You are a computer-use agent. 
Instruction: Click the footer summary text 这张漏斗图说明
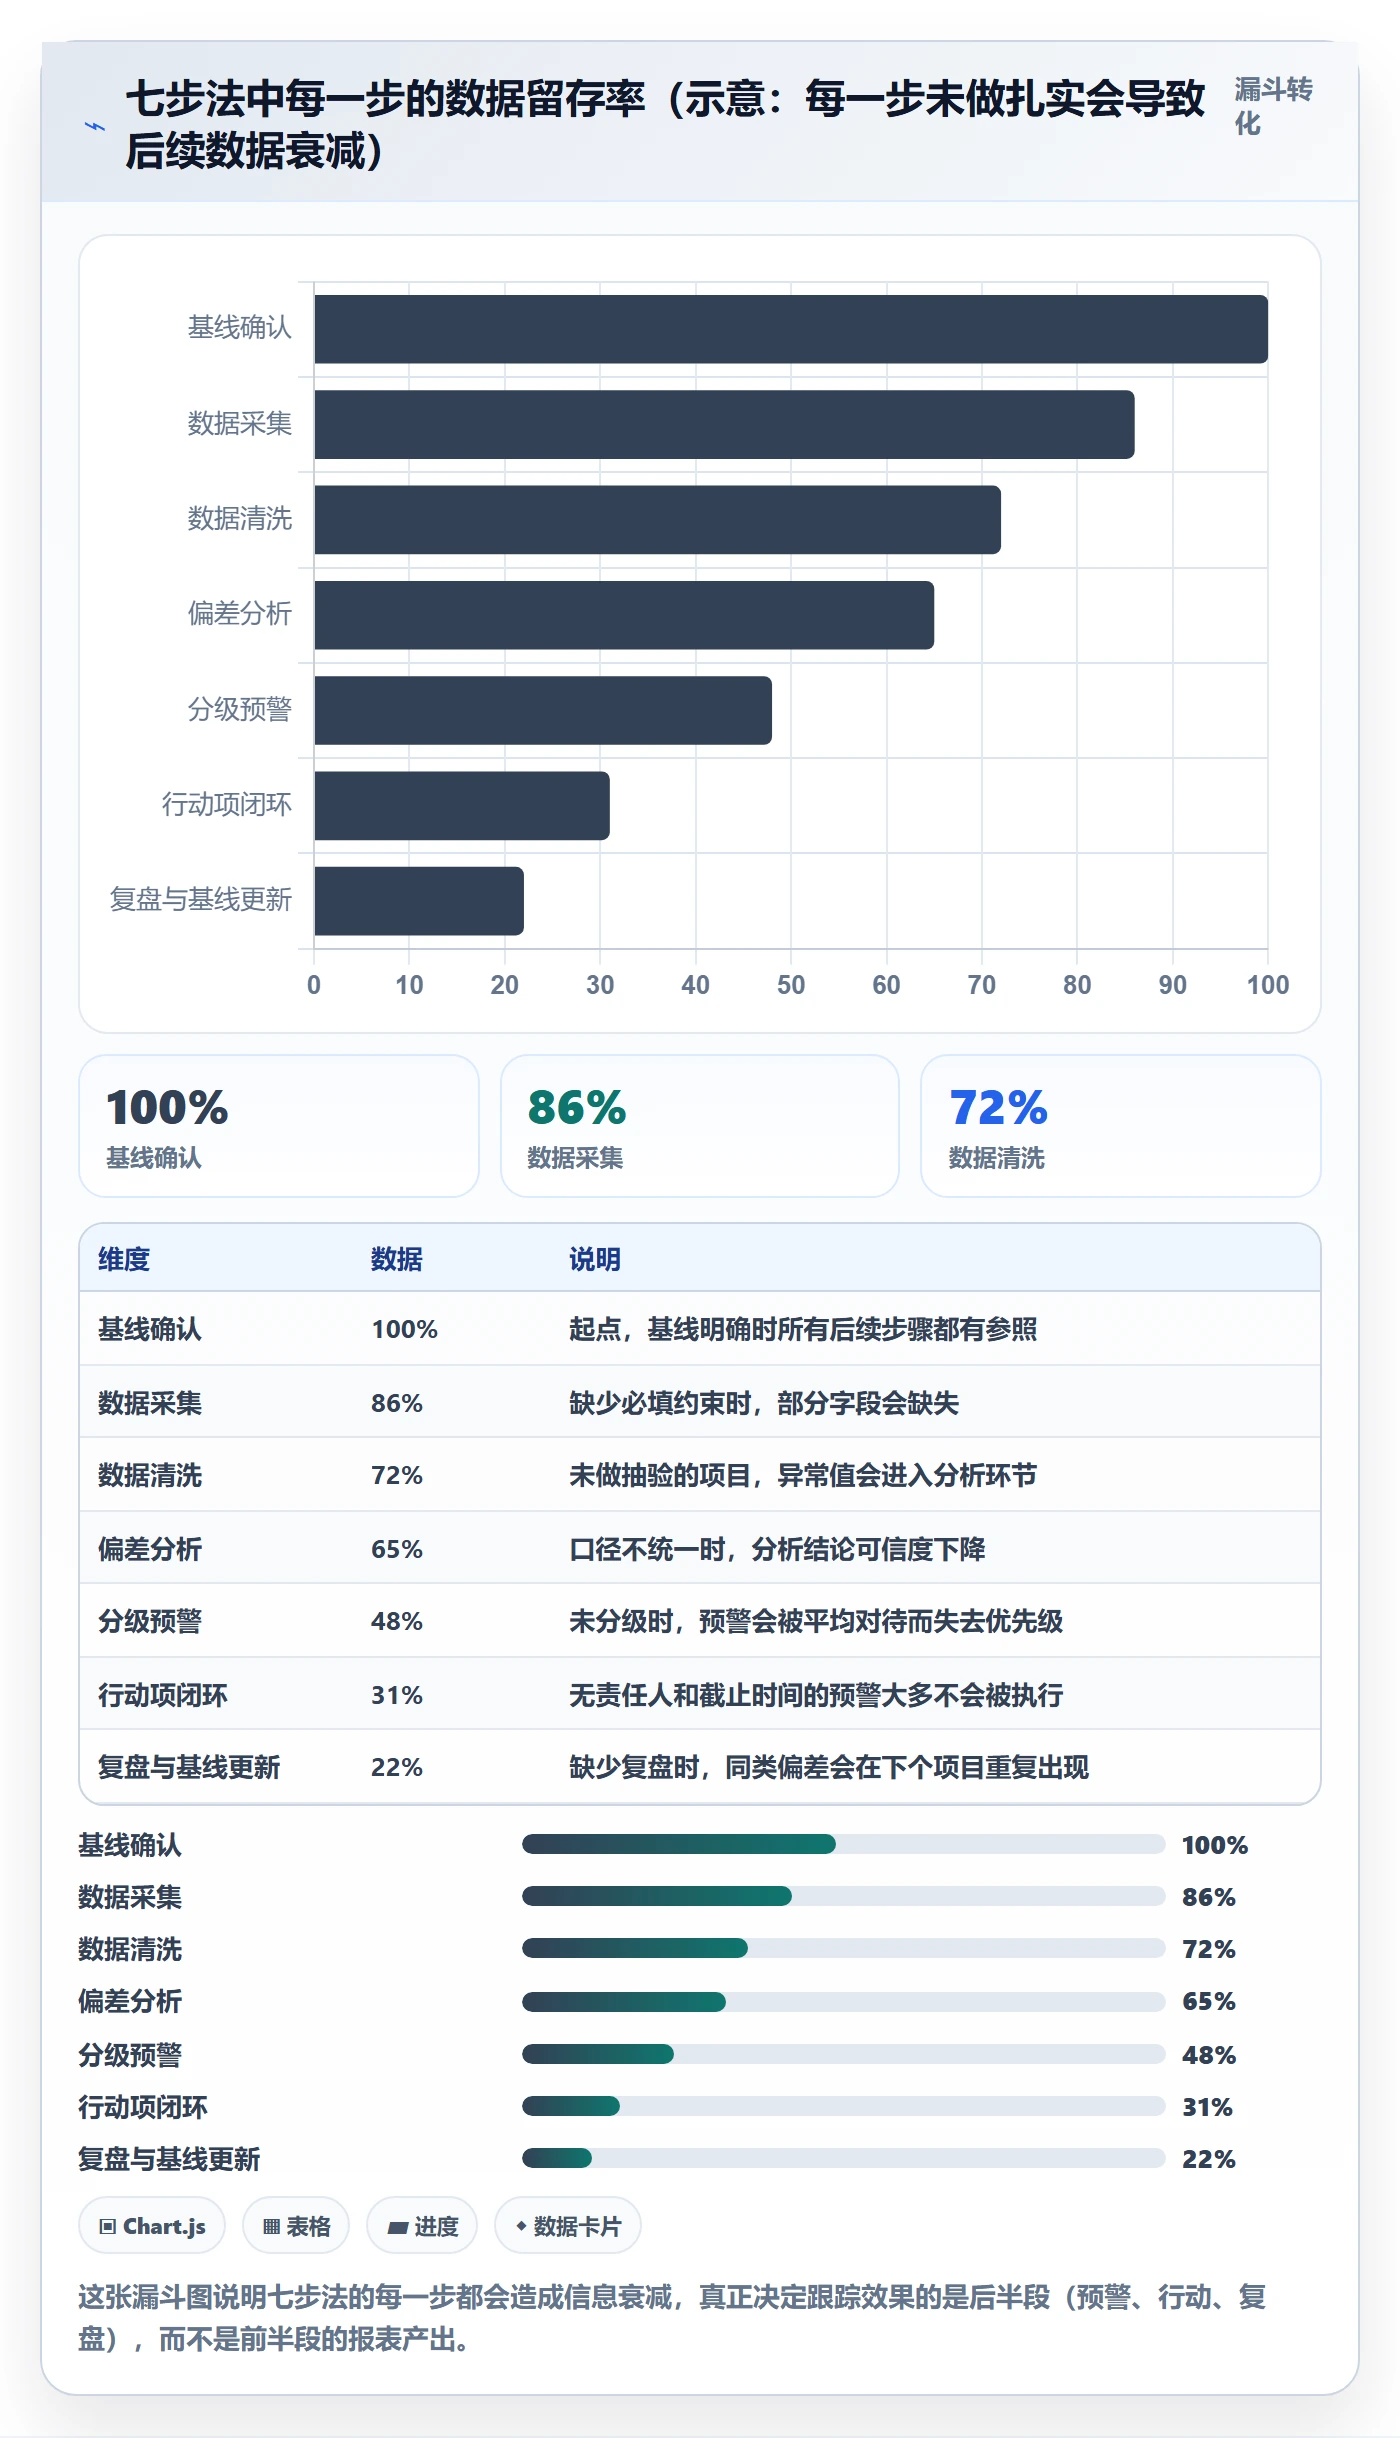tap(673, 2318)
